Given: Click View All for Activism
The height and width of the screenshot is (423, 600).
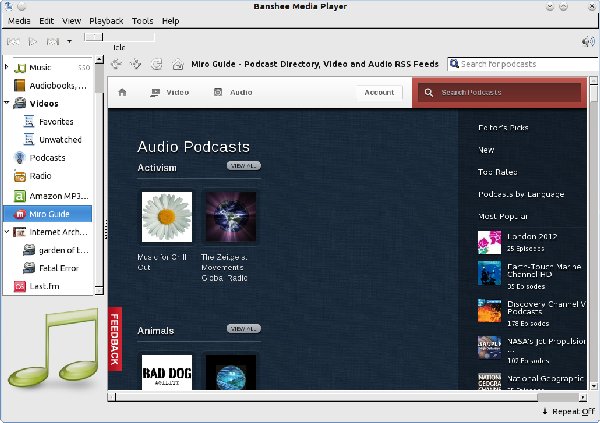Looking at the screenshot, I should (244, 166).
